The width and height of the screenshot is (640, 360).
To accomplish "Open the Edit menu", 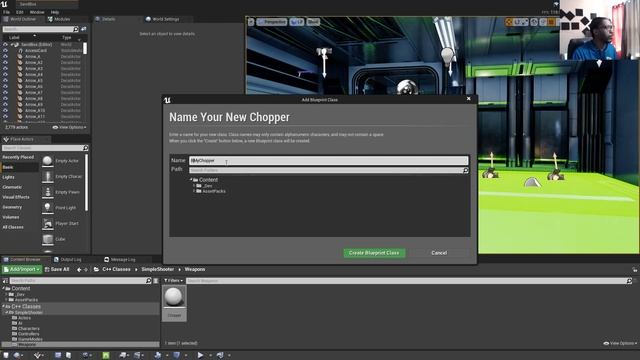I will tap(20, 12).
